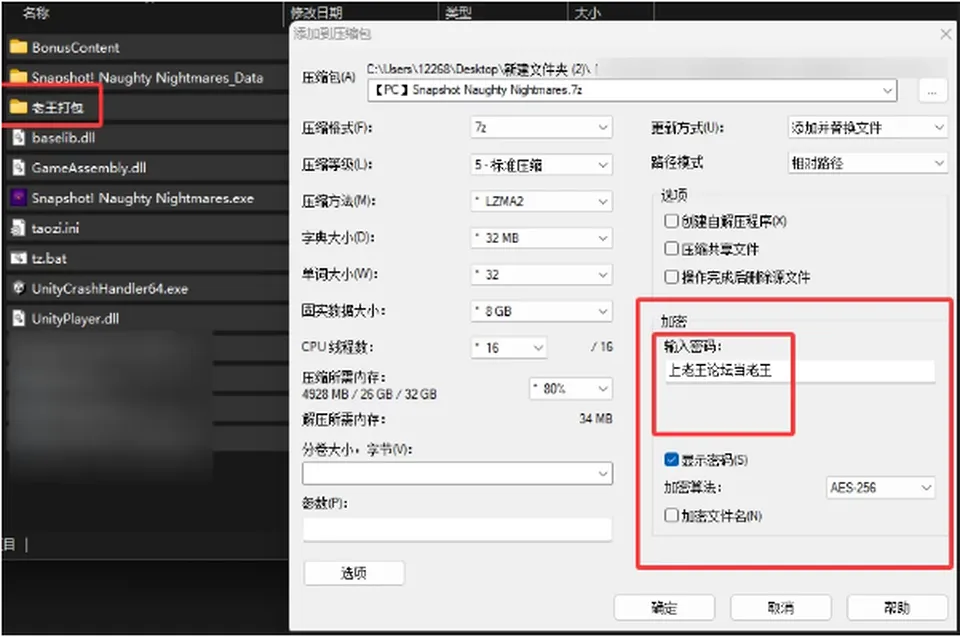
Task: Open the 更新方式 dropdown
Action: [868, 127]
